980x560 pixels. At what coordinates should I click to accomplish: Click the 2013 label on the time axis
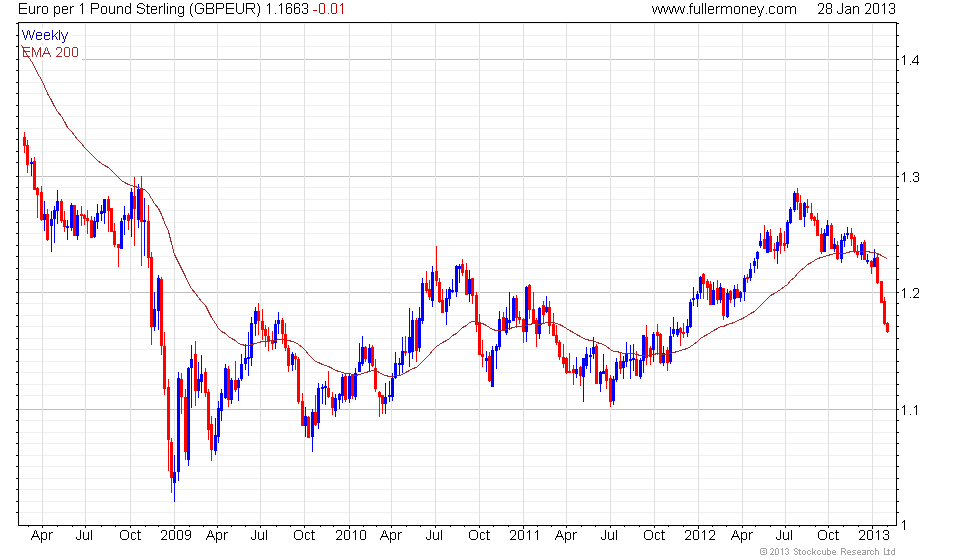pyautogui.click(x=874, y=535)
